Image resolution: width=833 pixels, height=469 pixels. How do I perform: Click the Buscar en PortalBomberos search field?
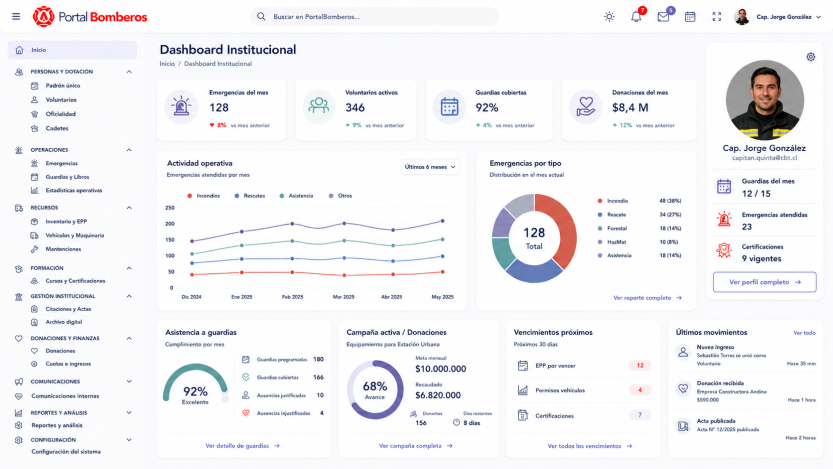point(374,16)
